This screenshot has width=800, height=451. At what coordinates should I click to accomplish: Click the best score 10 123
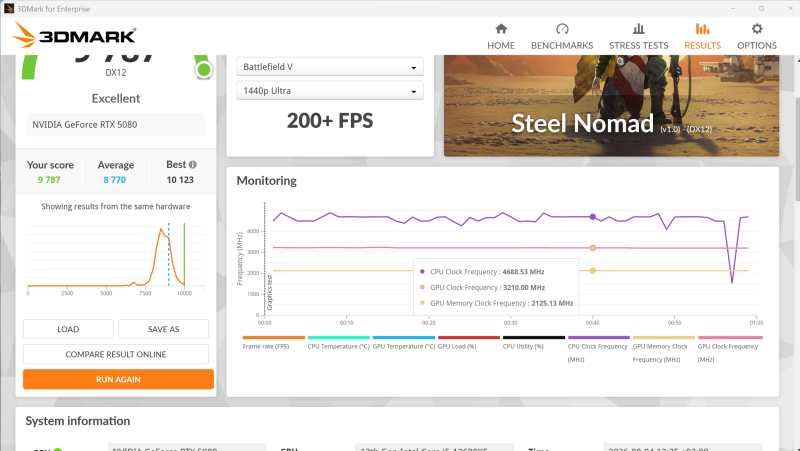(x=180, y=180)
